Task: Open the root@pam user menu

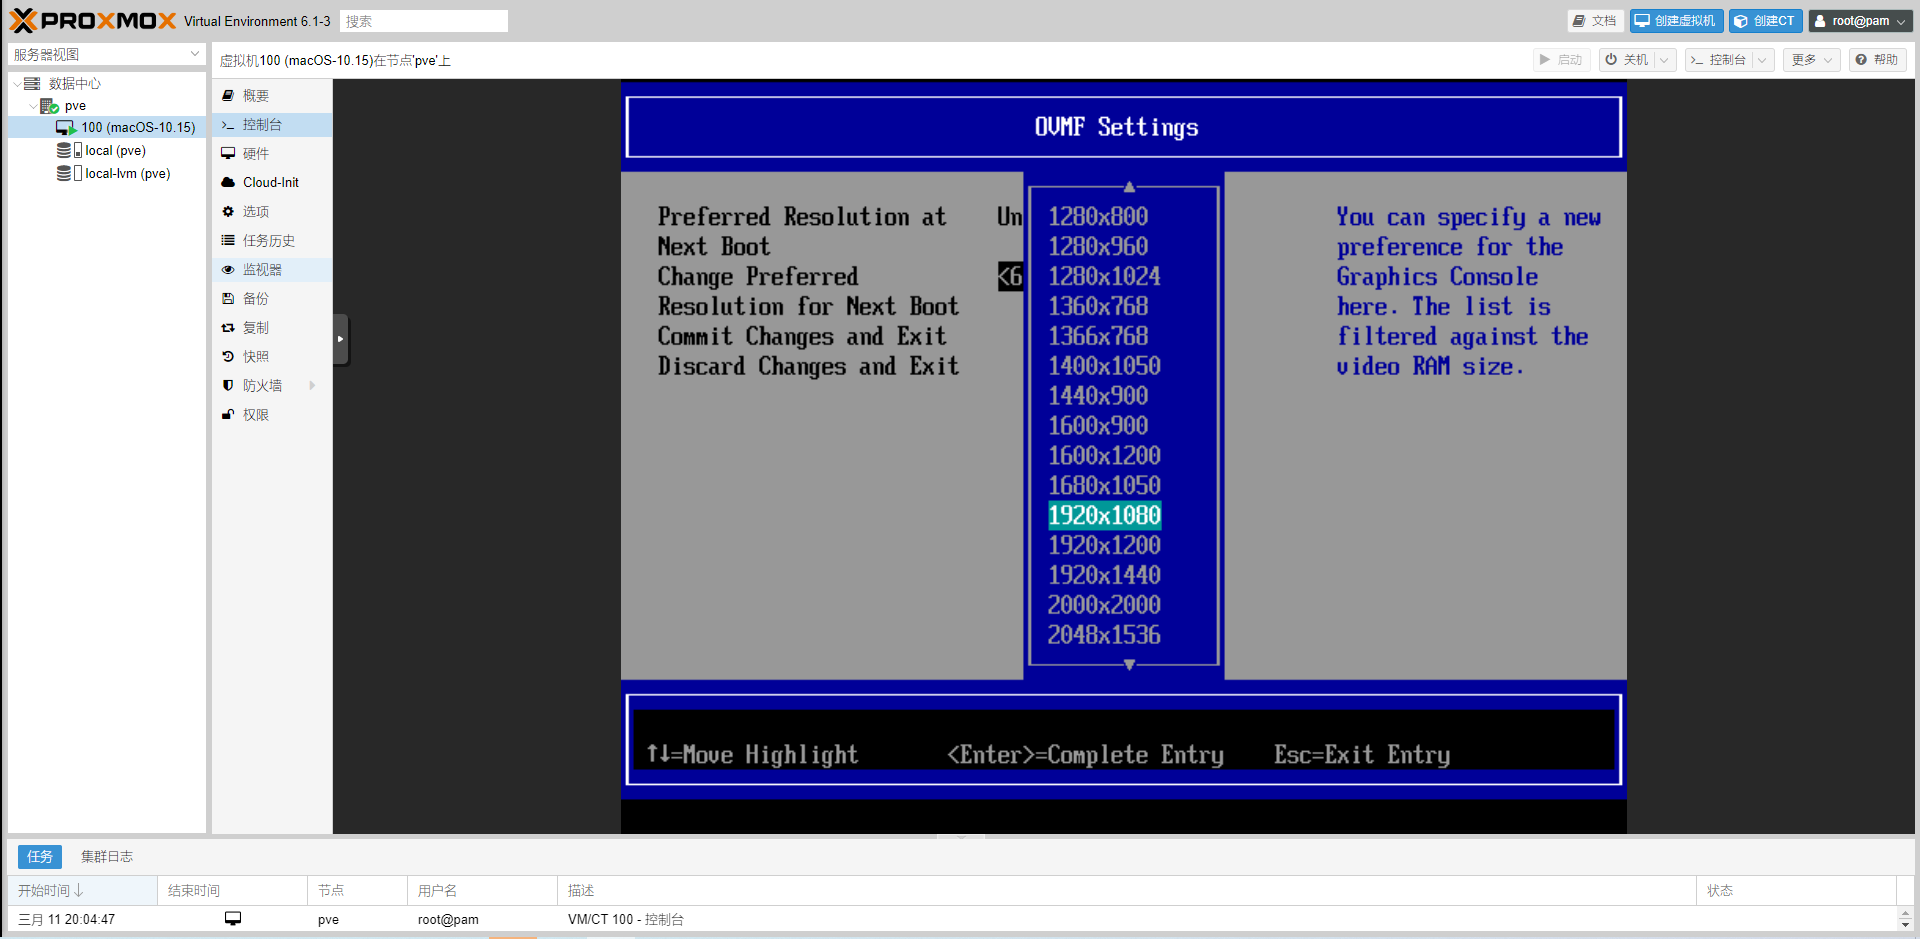Action: pos(1859,21)
